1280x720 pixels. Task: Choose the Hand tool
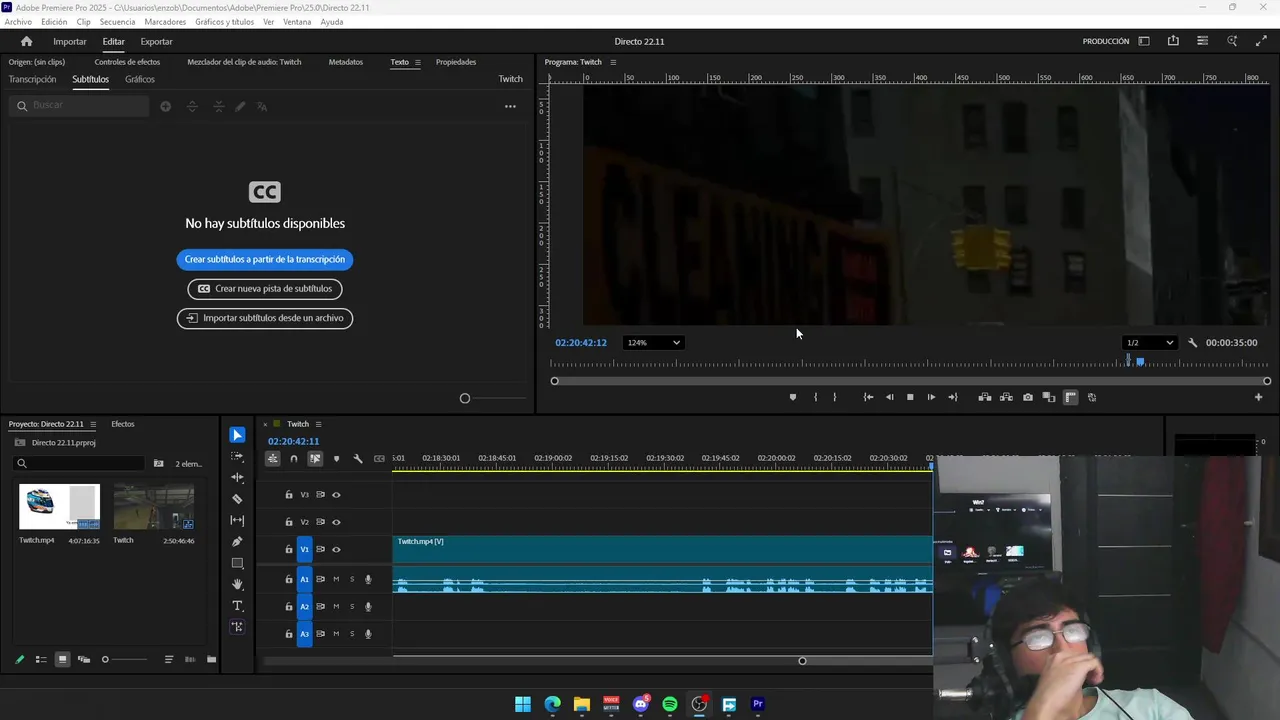(237, 584)
